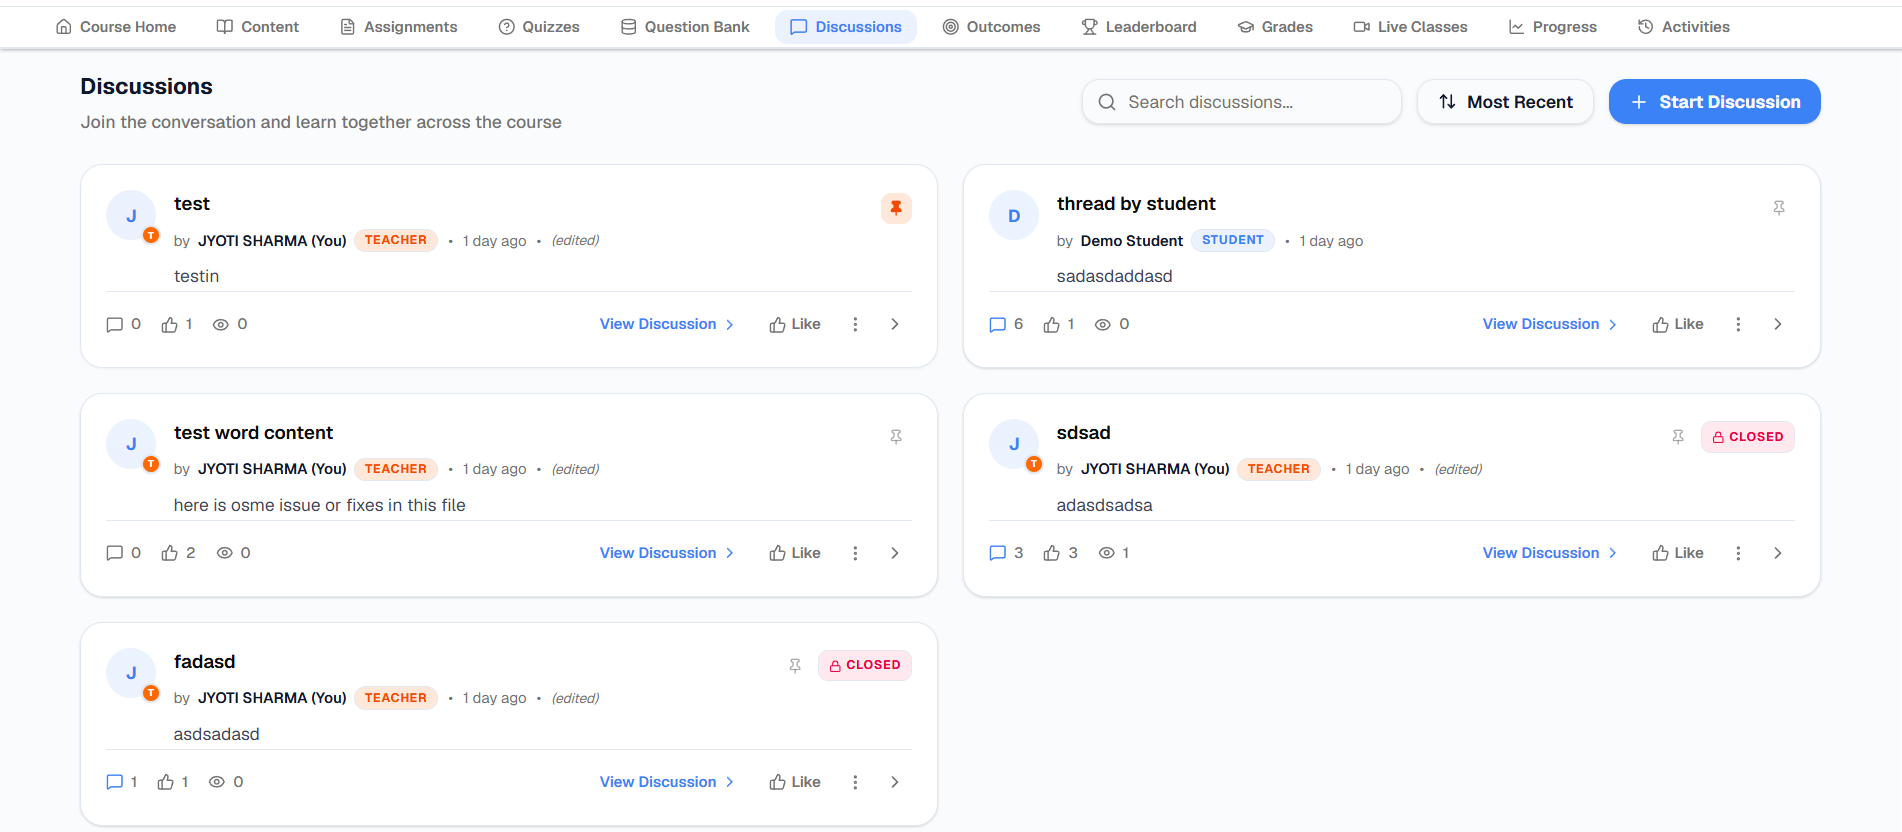Click the CLOSED lock badge on 'sdsad'
This screenshot has height=832, width=1902.
(x=1747, y=437)
